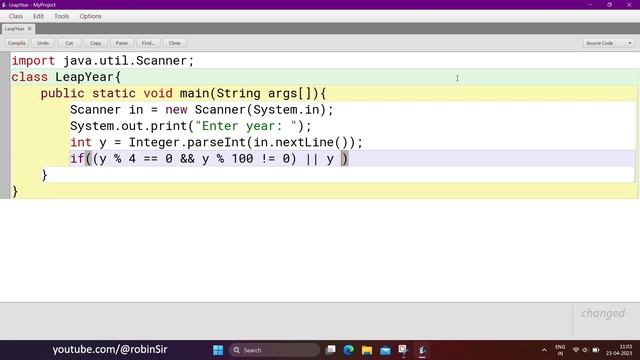Click the closing brace of the class

point(15,191)
